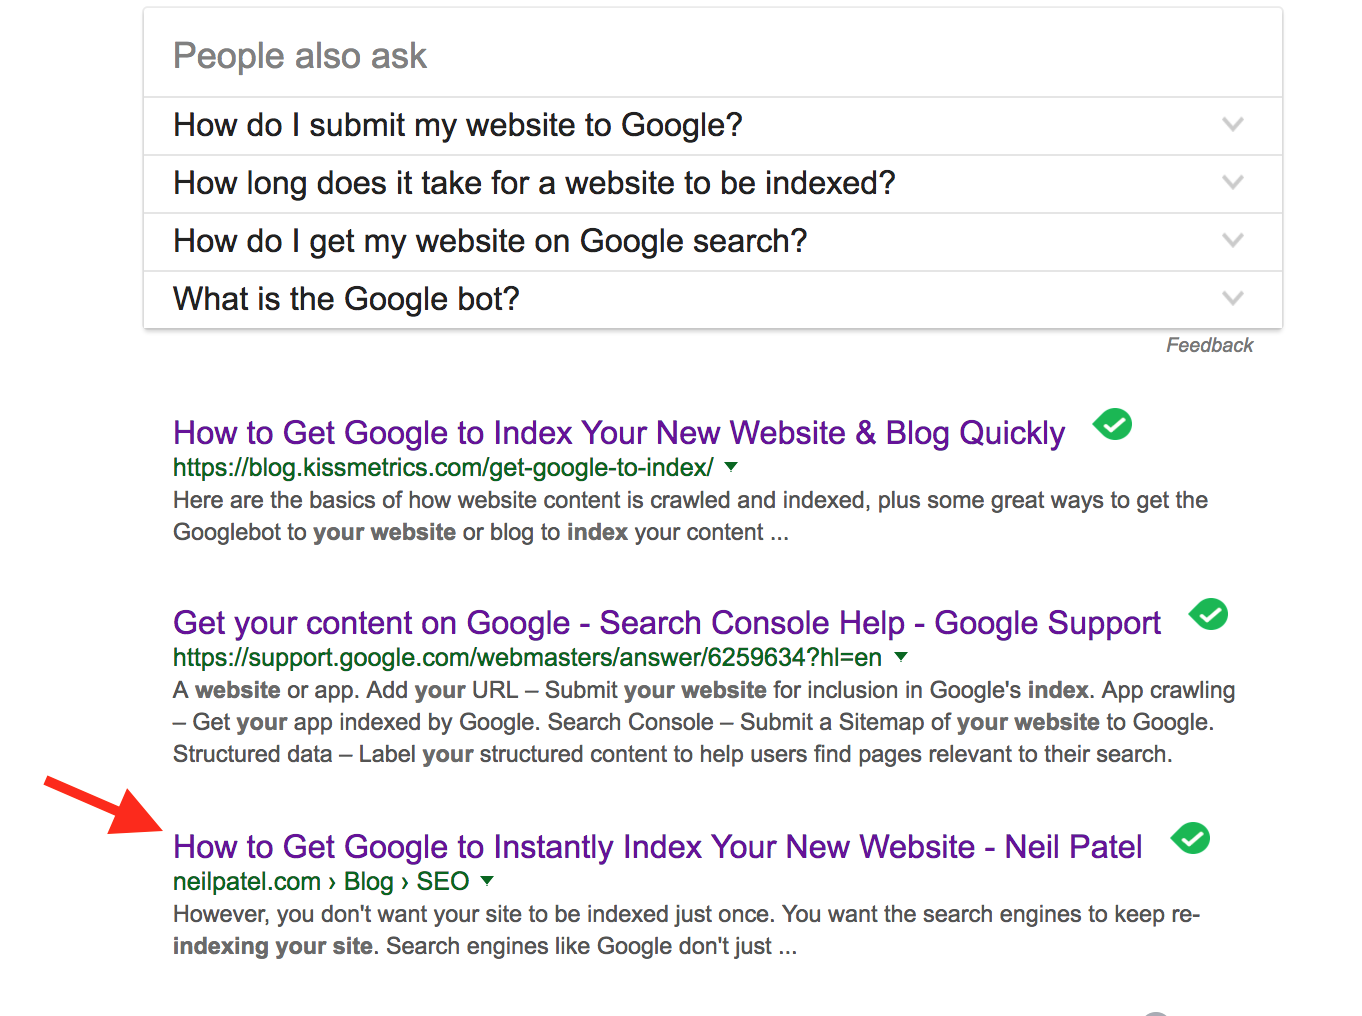
Task: Expand 'How long does it take for a website to be indexed?'
Action: (x=713, y=183)
